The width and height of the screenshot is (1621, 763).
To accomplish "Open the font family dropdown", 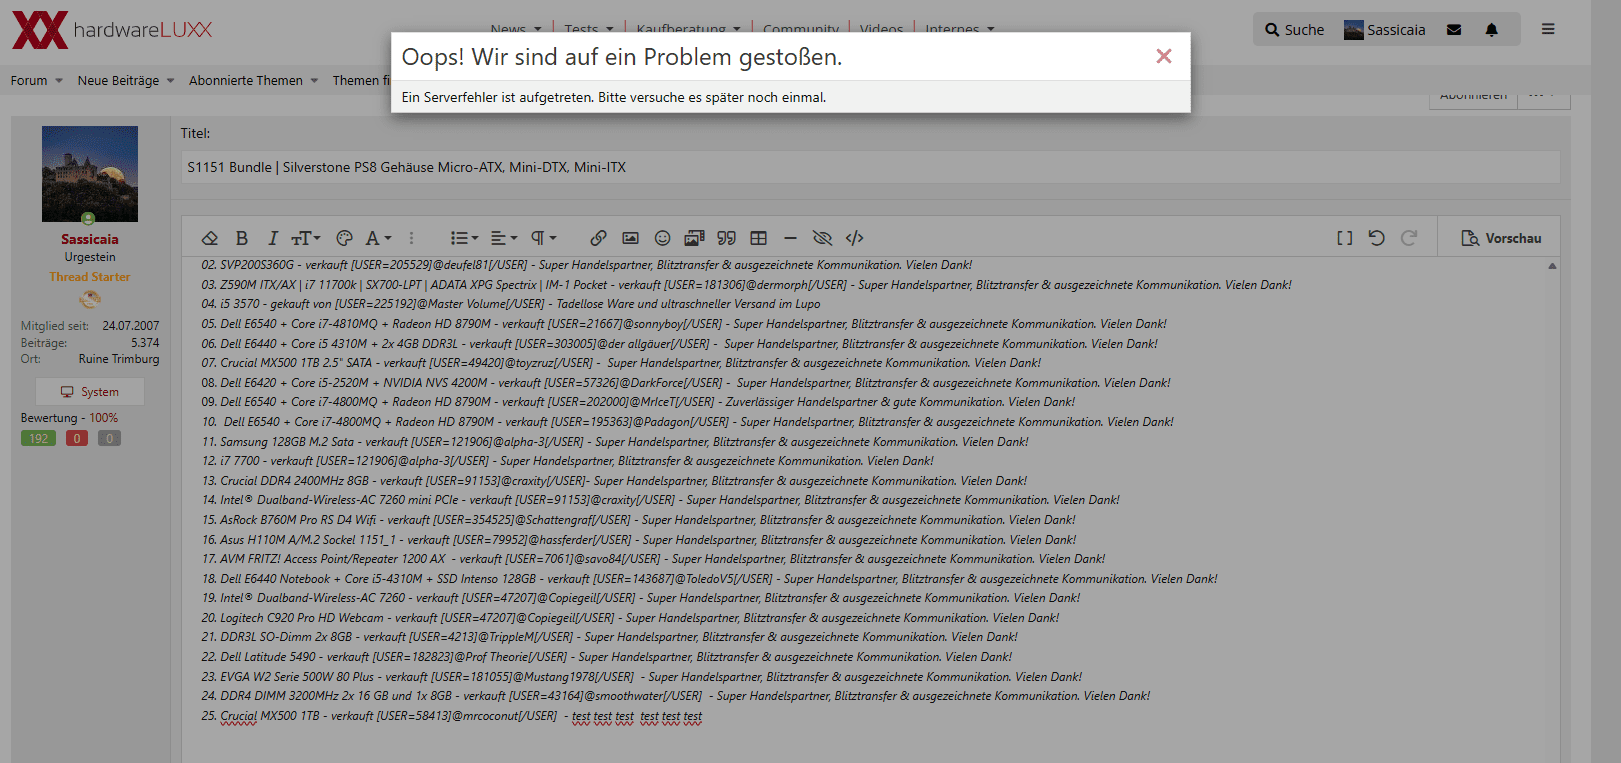I will (x=378, y=238).
